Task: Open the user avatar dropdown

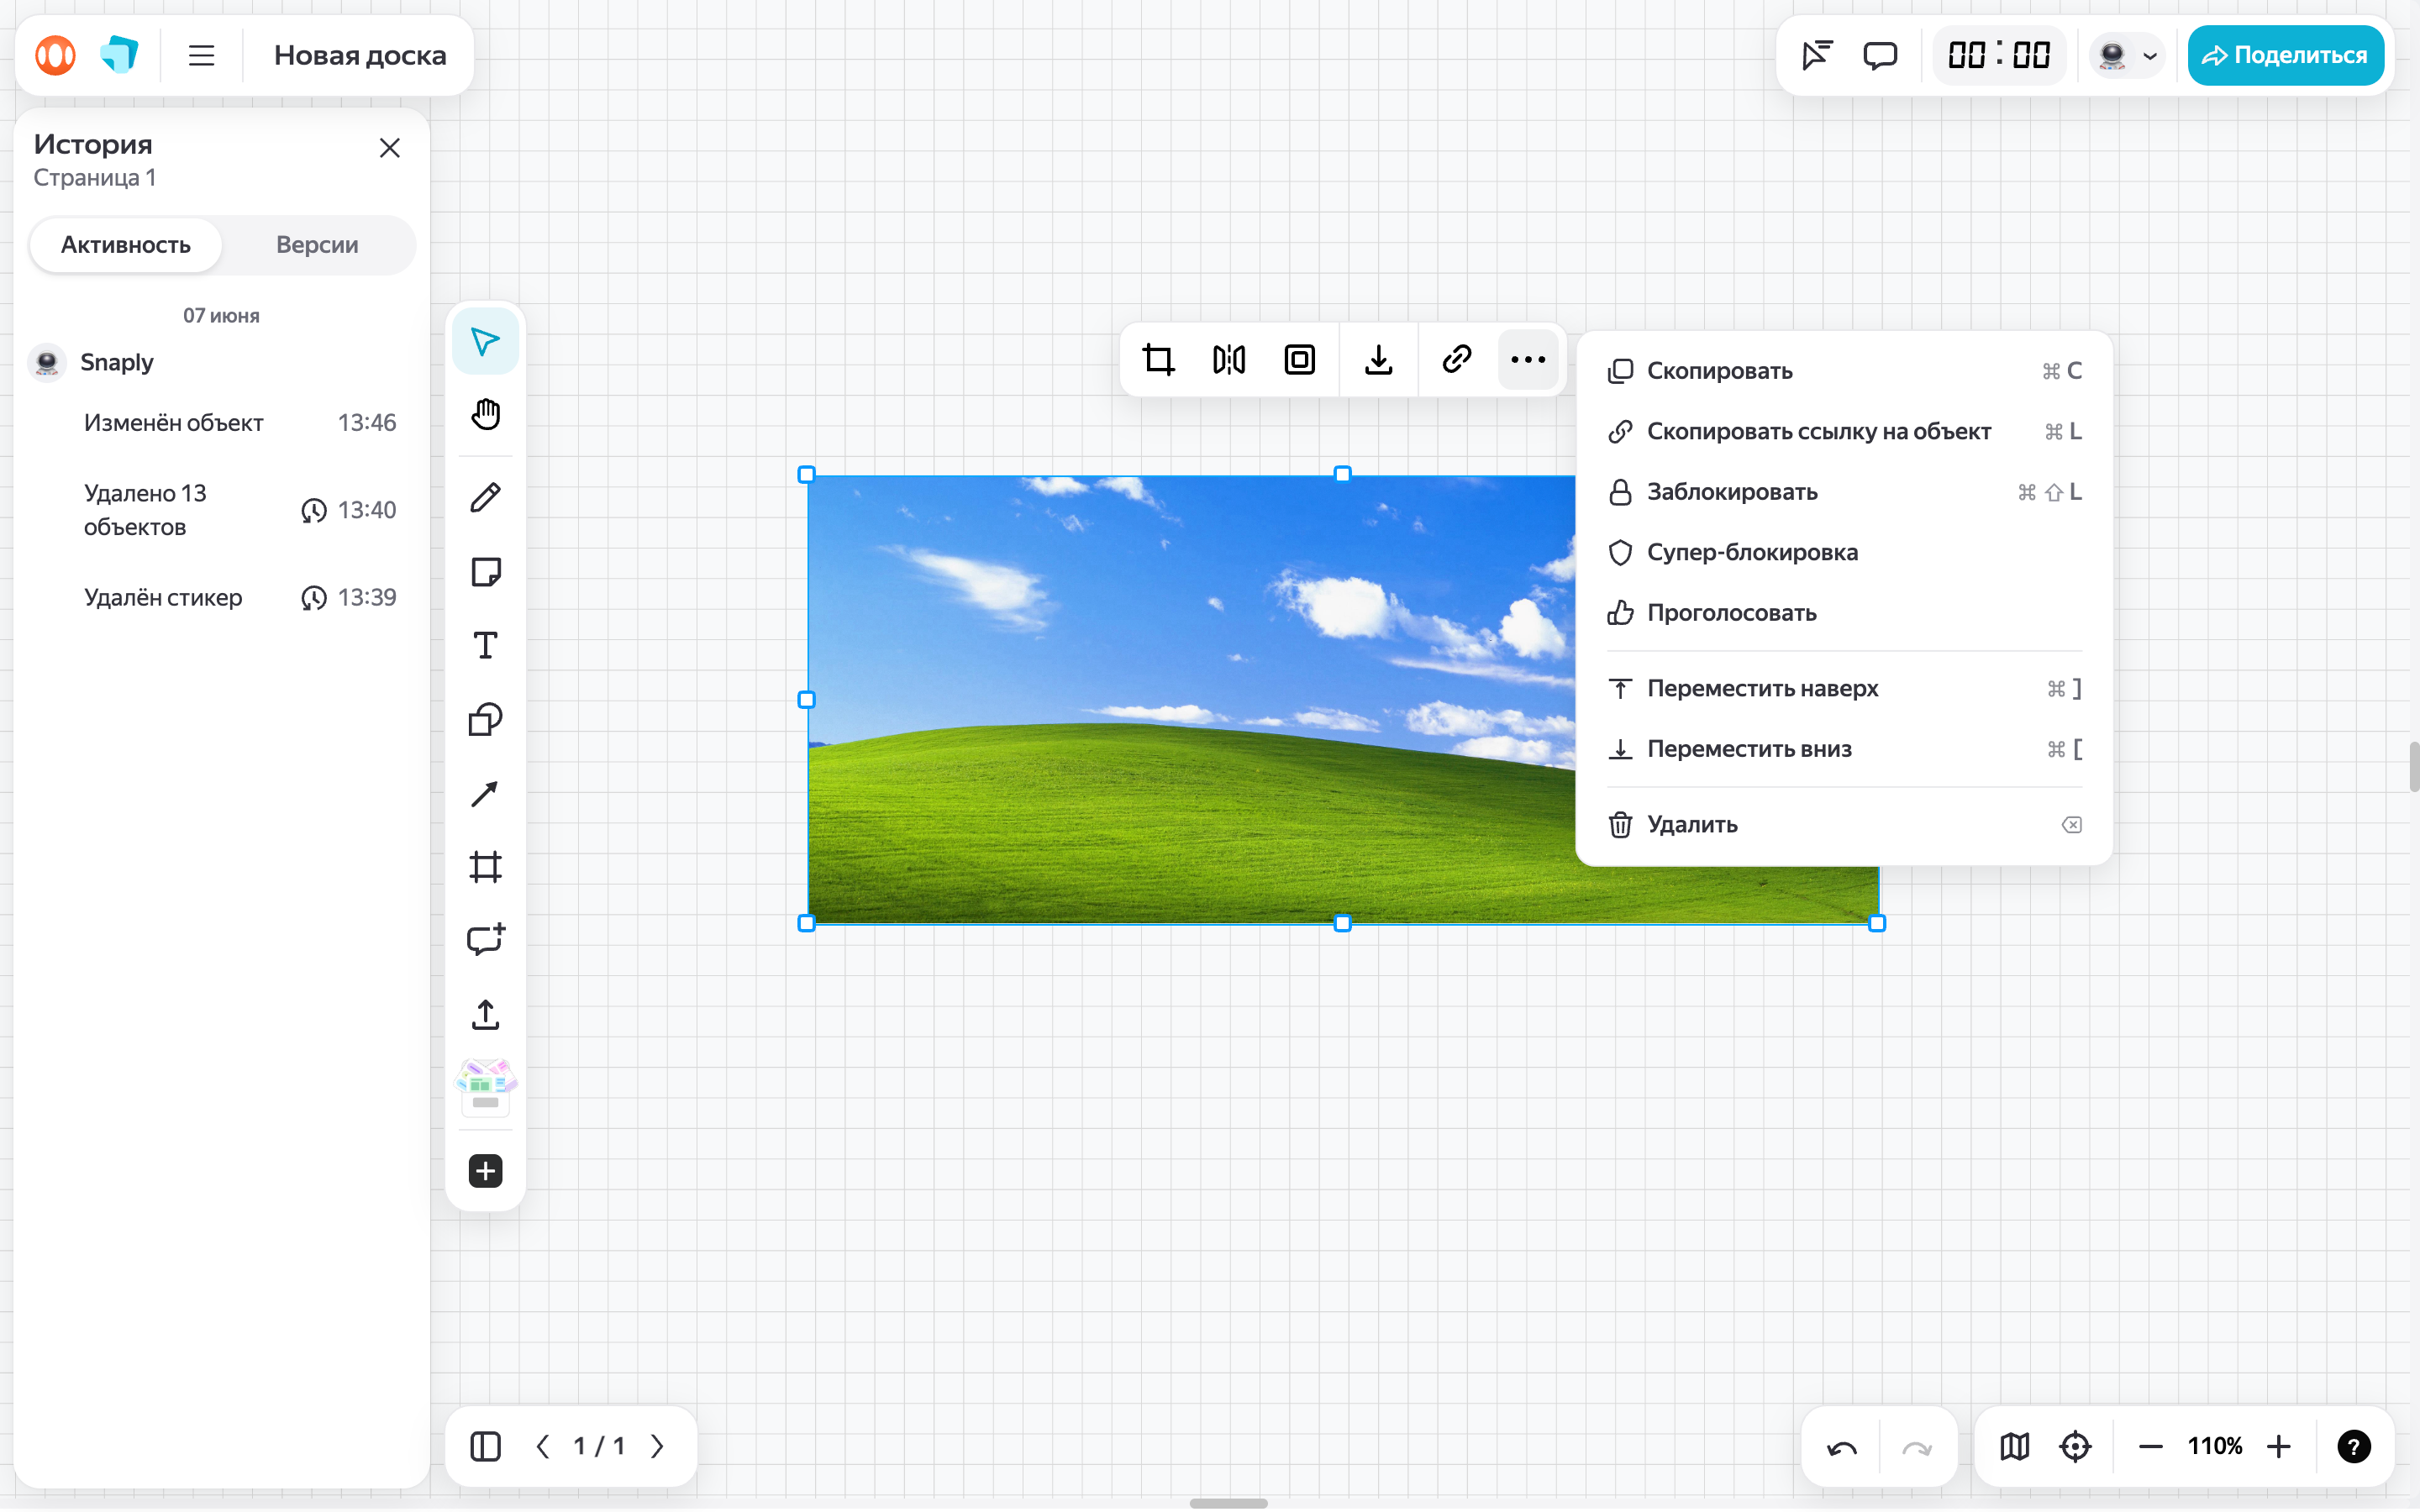Action: [x=2128, y=55]
